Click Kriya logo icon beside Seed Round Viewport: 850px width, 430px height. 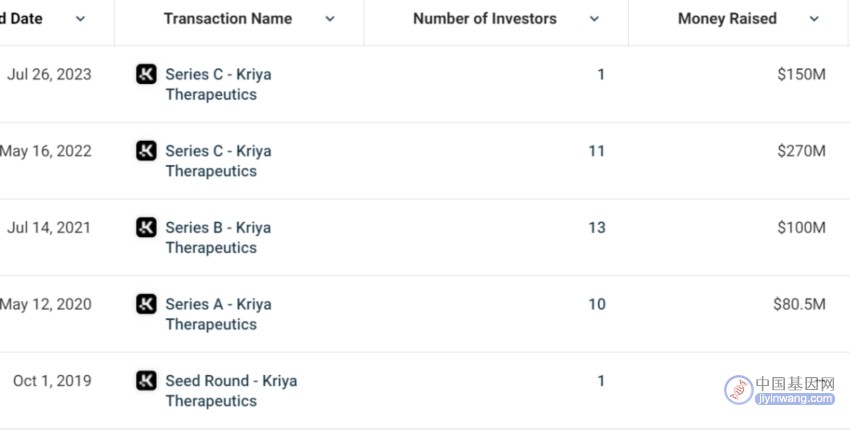pyautogui.click(x=146, y=381)
